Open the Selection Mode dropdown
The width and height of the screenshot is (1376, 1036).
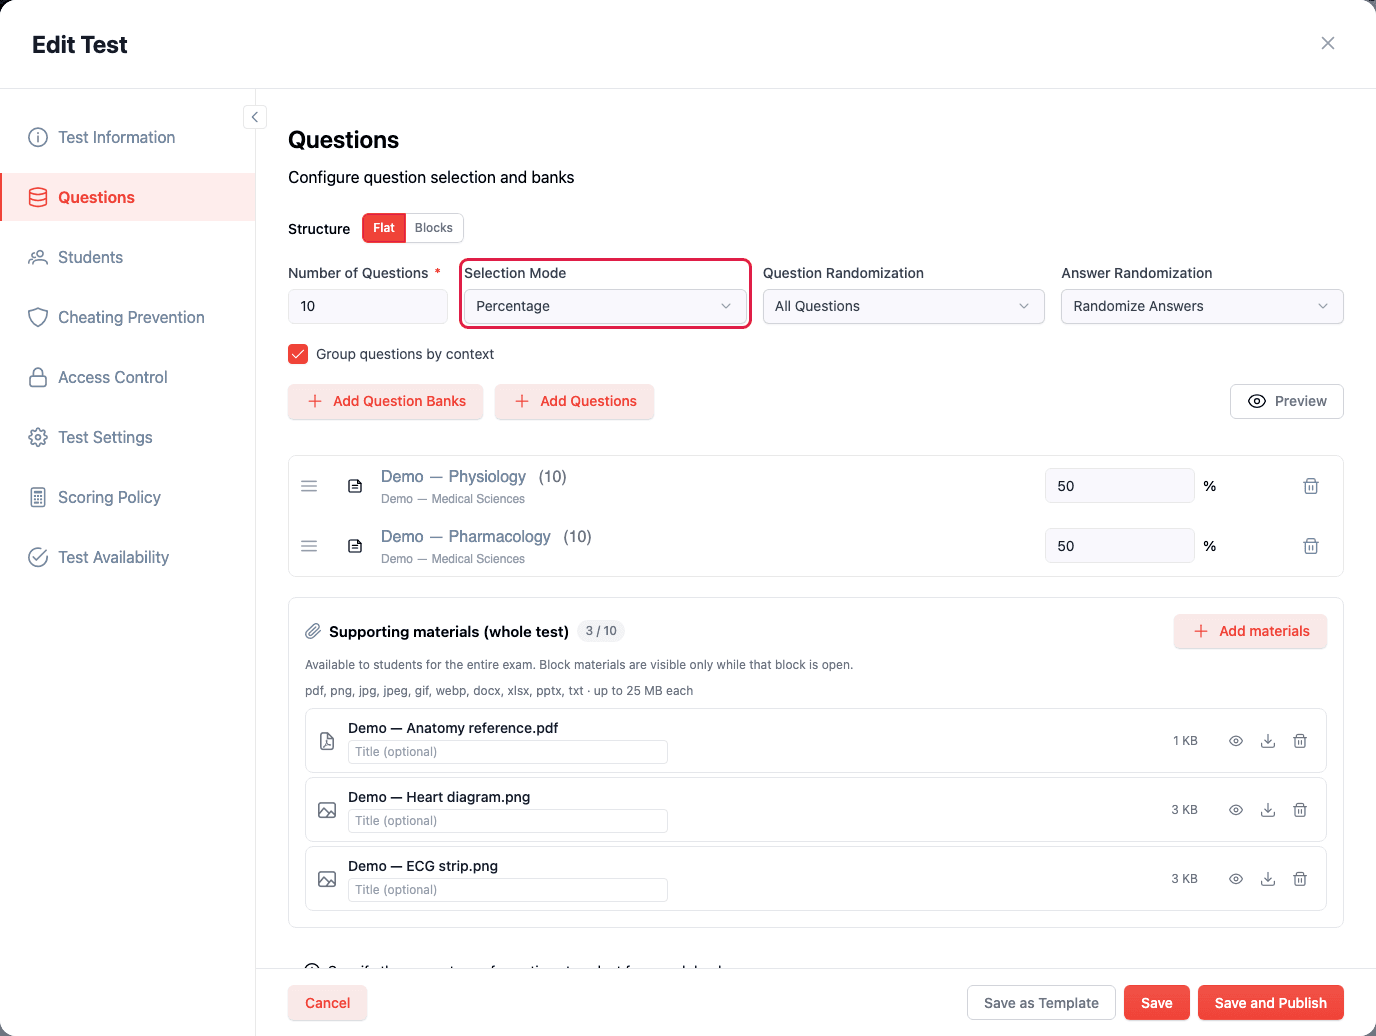pos(605,306)
